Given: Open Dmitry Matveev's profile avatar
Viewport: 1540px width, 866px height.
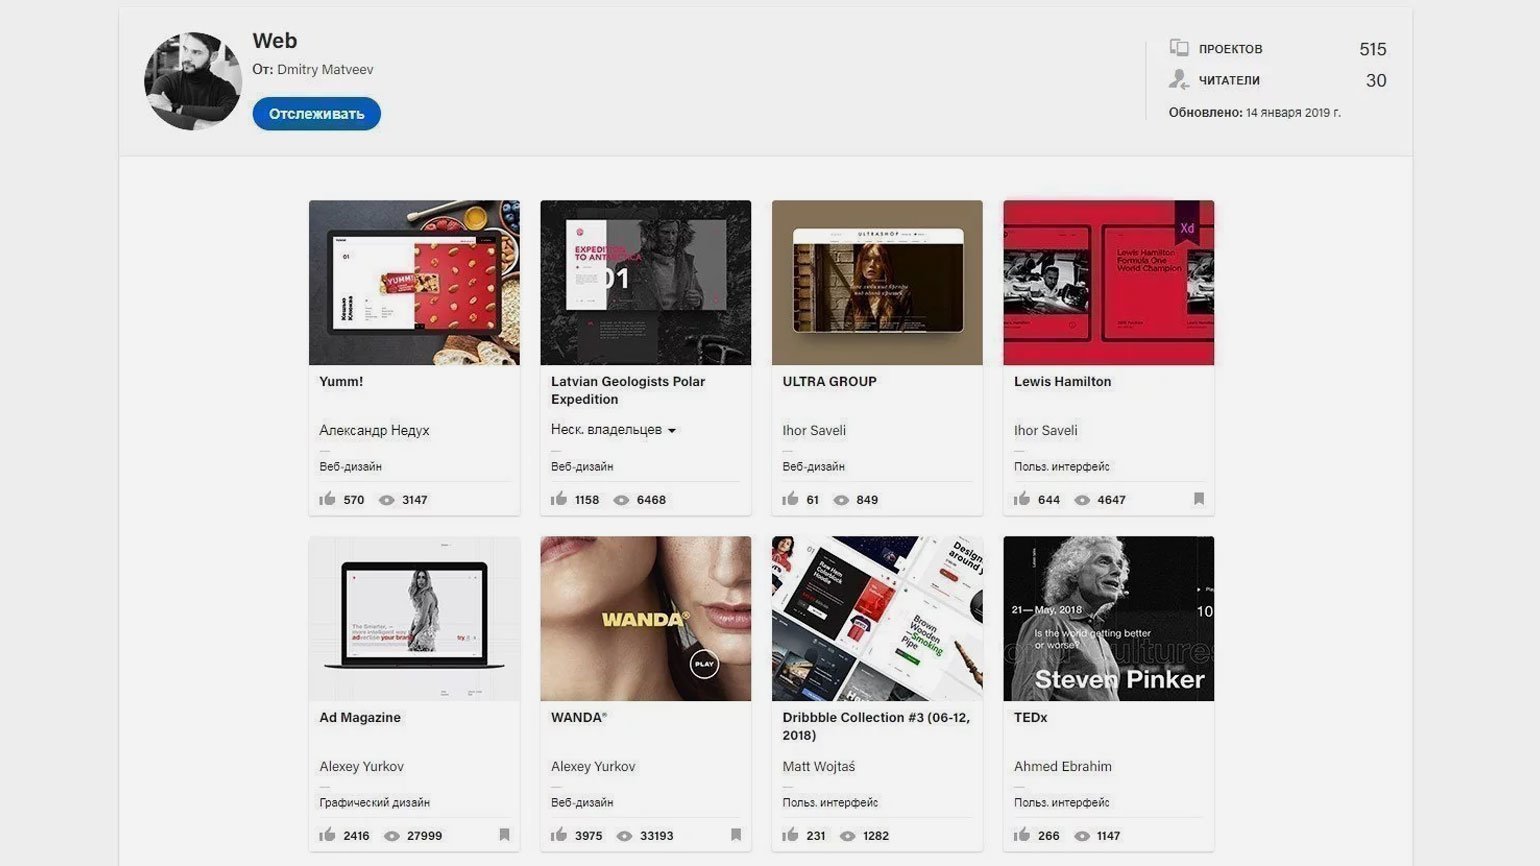Looking at the screenshot, I should click(193, 81).
